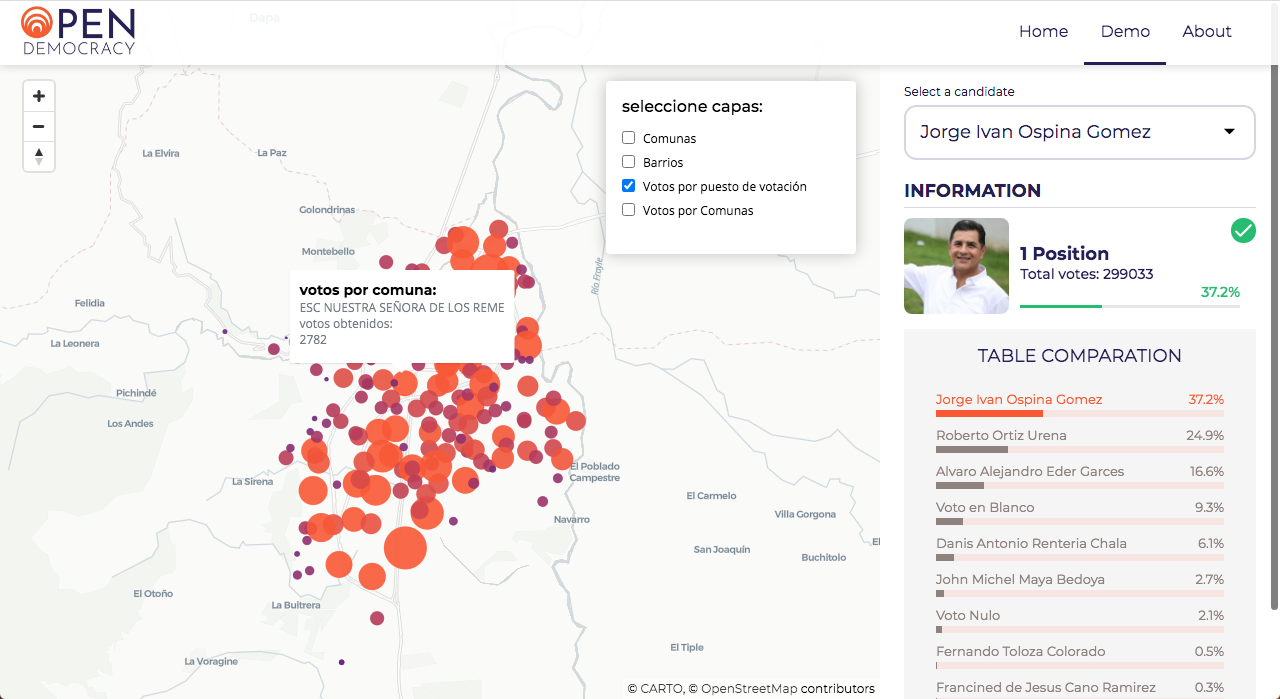Click Alvaro Alejandro Eder Garces' percentage bar
This screenshot has width=1280, height=699.
1080,485
